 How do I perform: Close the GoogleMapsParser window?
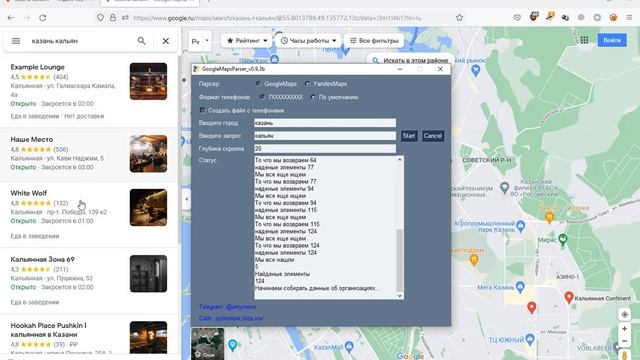440,69
